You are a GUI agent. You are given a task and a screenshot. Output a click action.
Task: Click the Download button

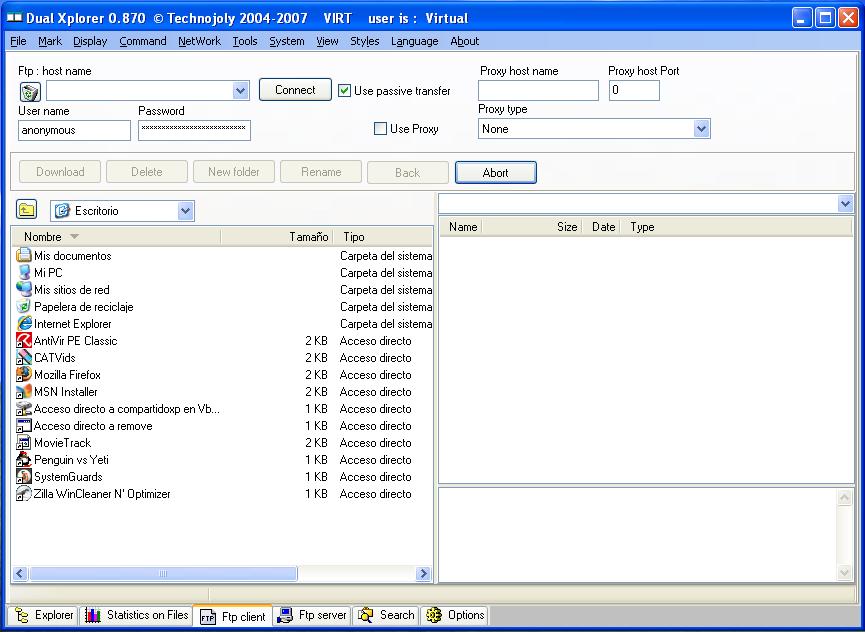(60, 172)
